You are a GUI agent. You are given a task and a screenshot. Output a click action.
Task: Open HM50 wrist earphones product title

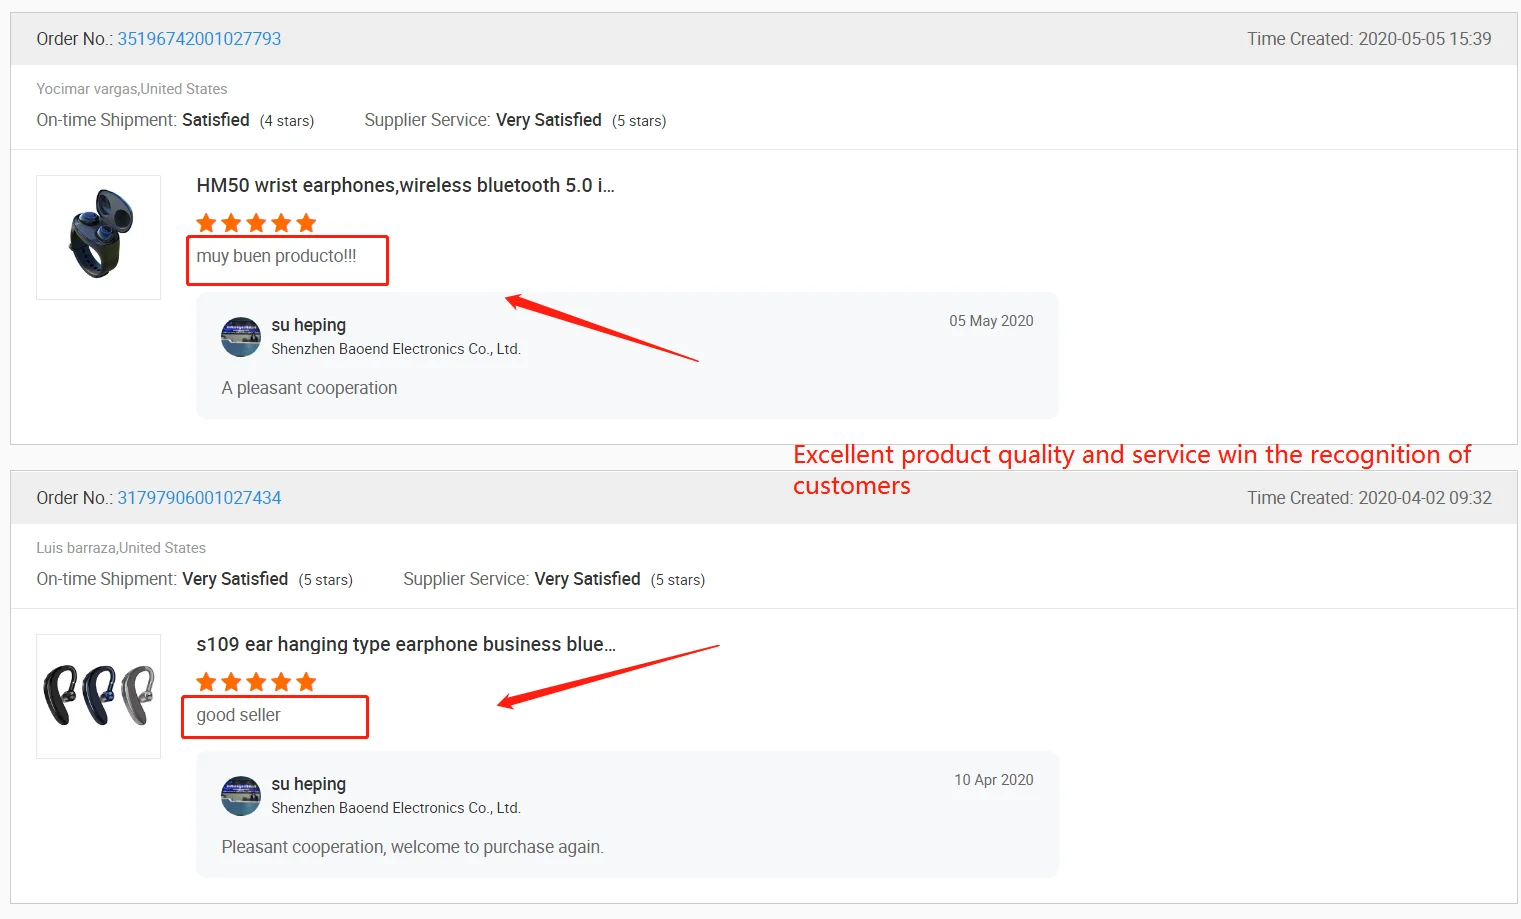click(x=405, y=185)
